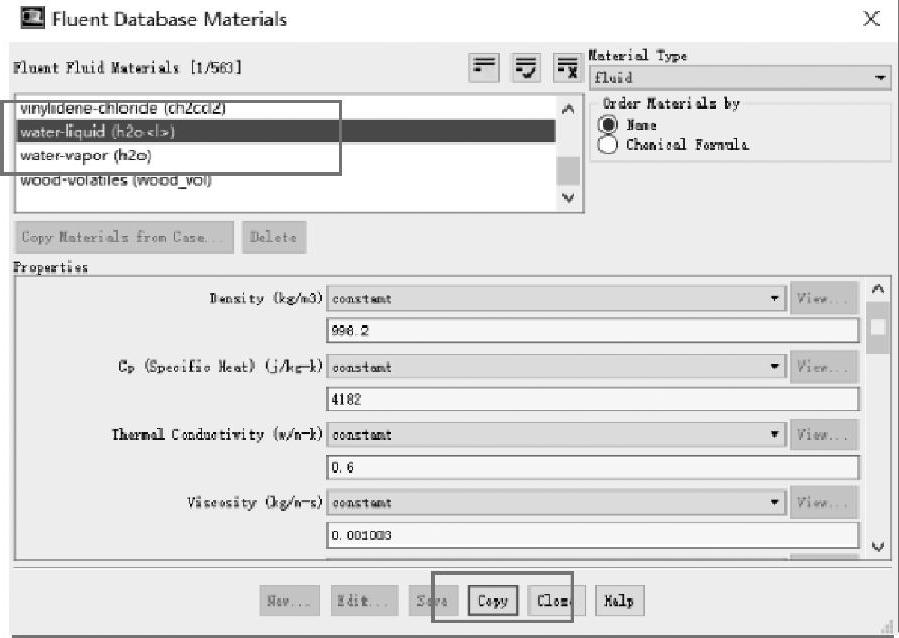Open the Cp Specific Heat method dropdown
The height and width of the screenshot is (638, 899).
[x=556, y=366]
